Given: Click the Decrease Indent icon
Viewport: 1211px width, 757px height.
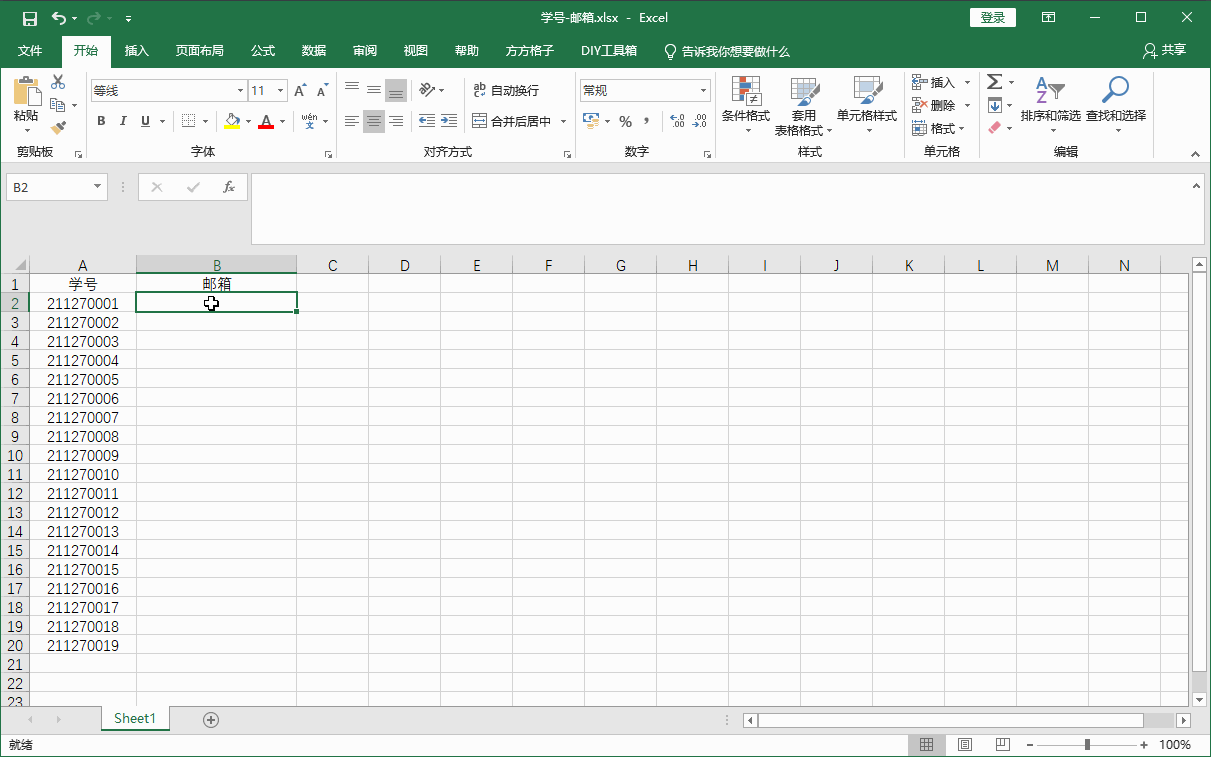Looking at the screenshot, I should [427, 121].
